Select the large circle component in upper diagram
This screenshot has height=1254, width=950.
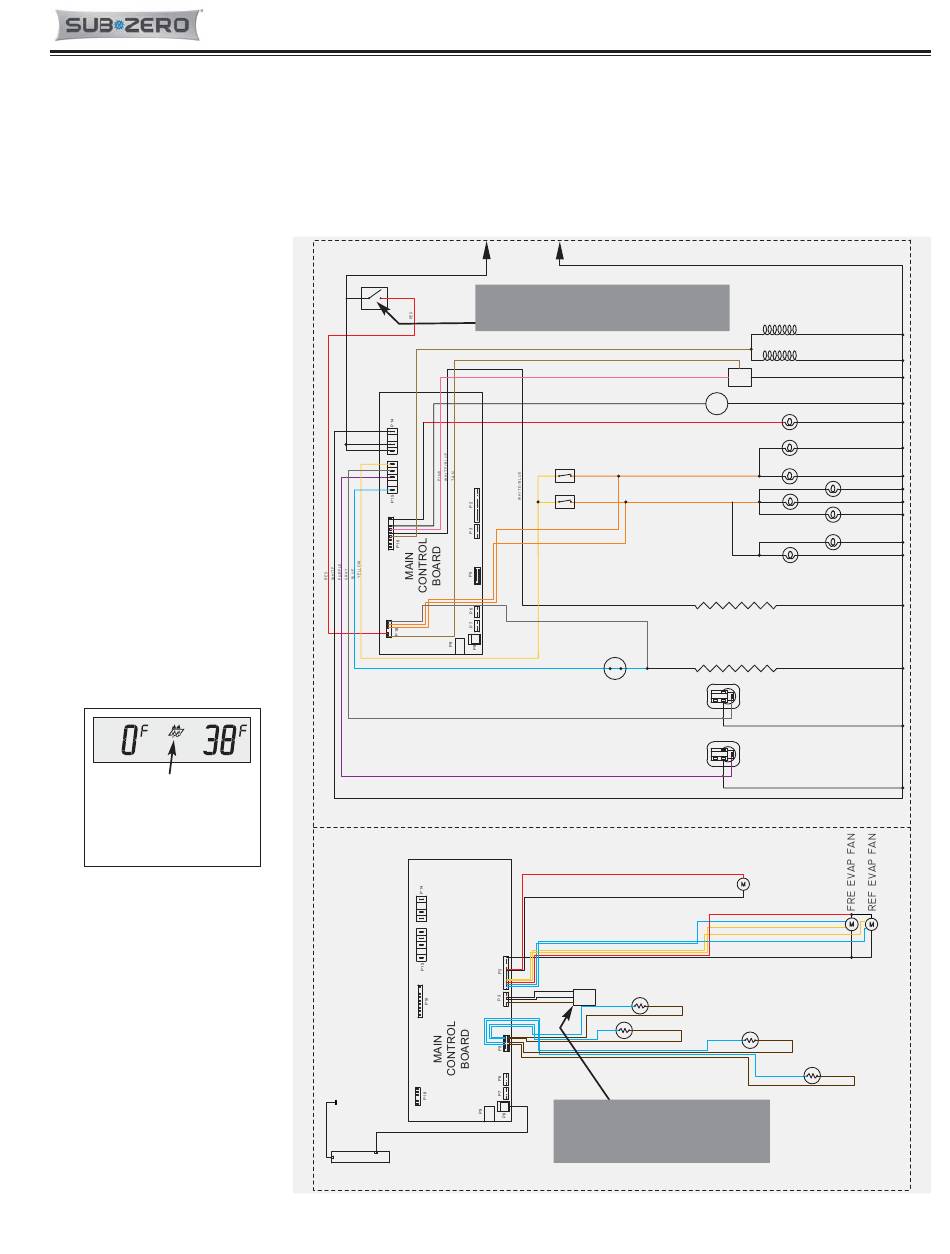click(717, 404)
